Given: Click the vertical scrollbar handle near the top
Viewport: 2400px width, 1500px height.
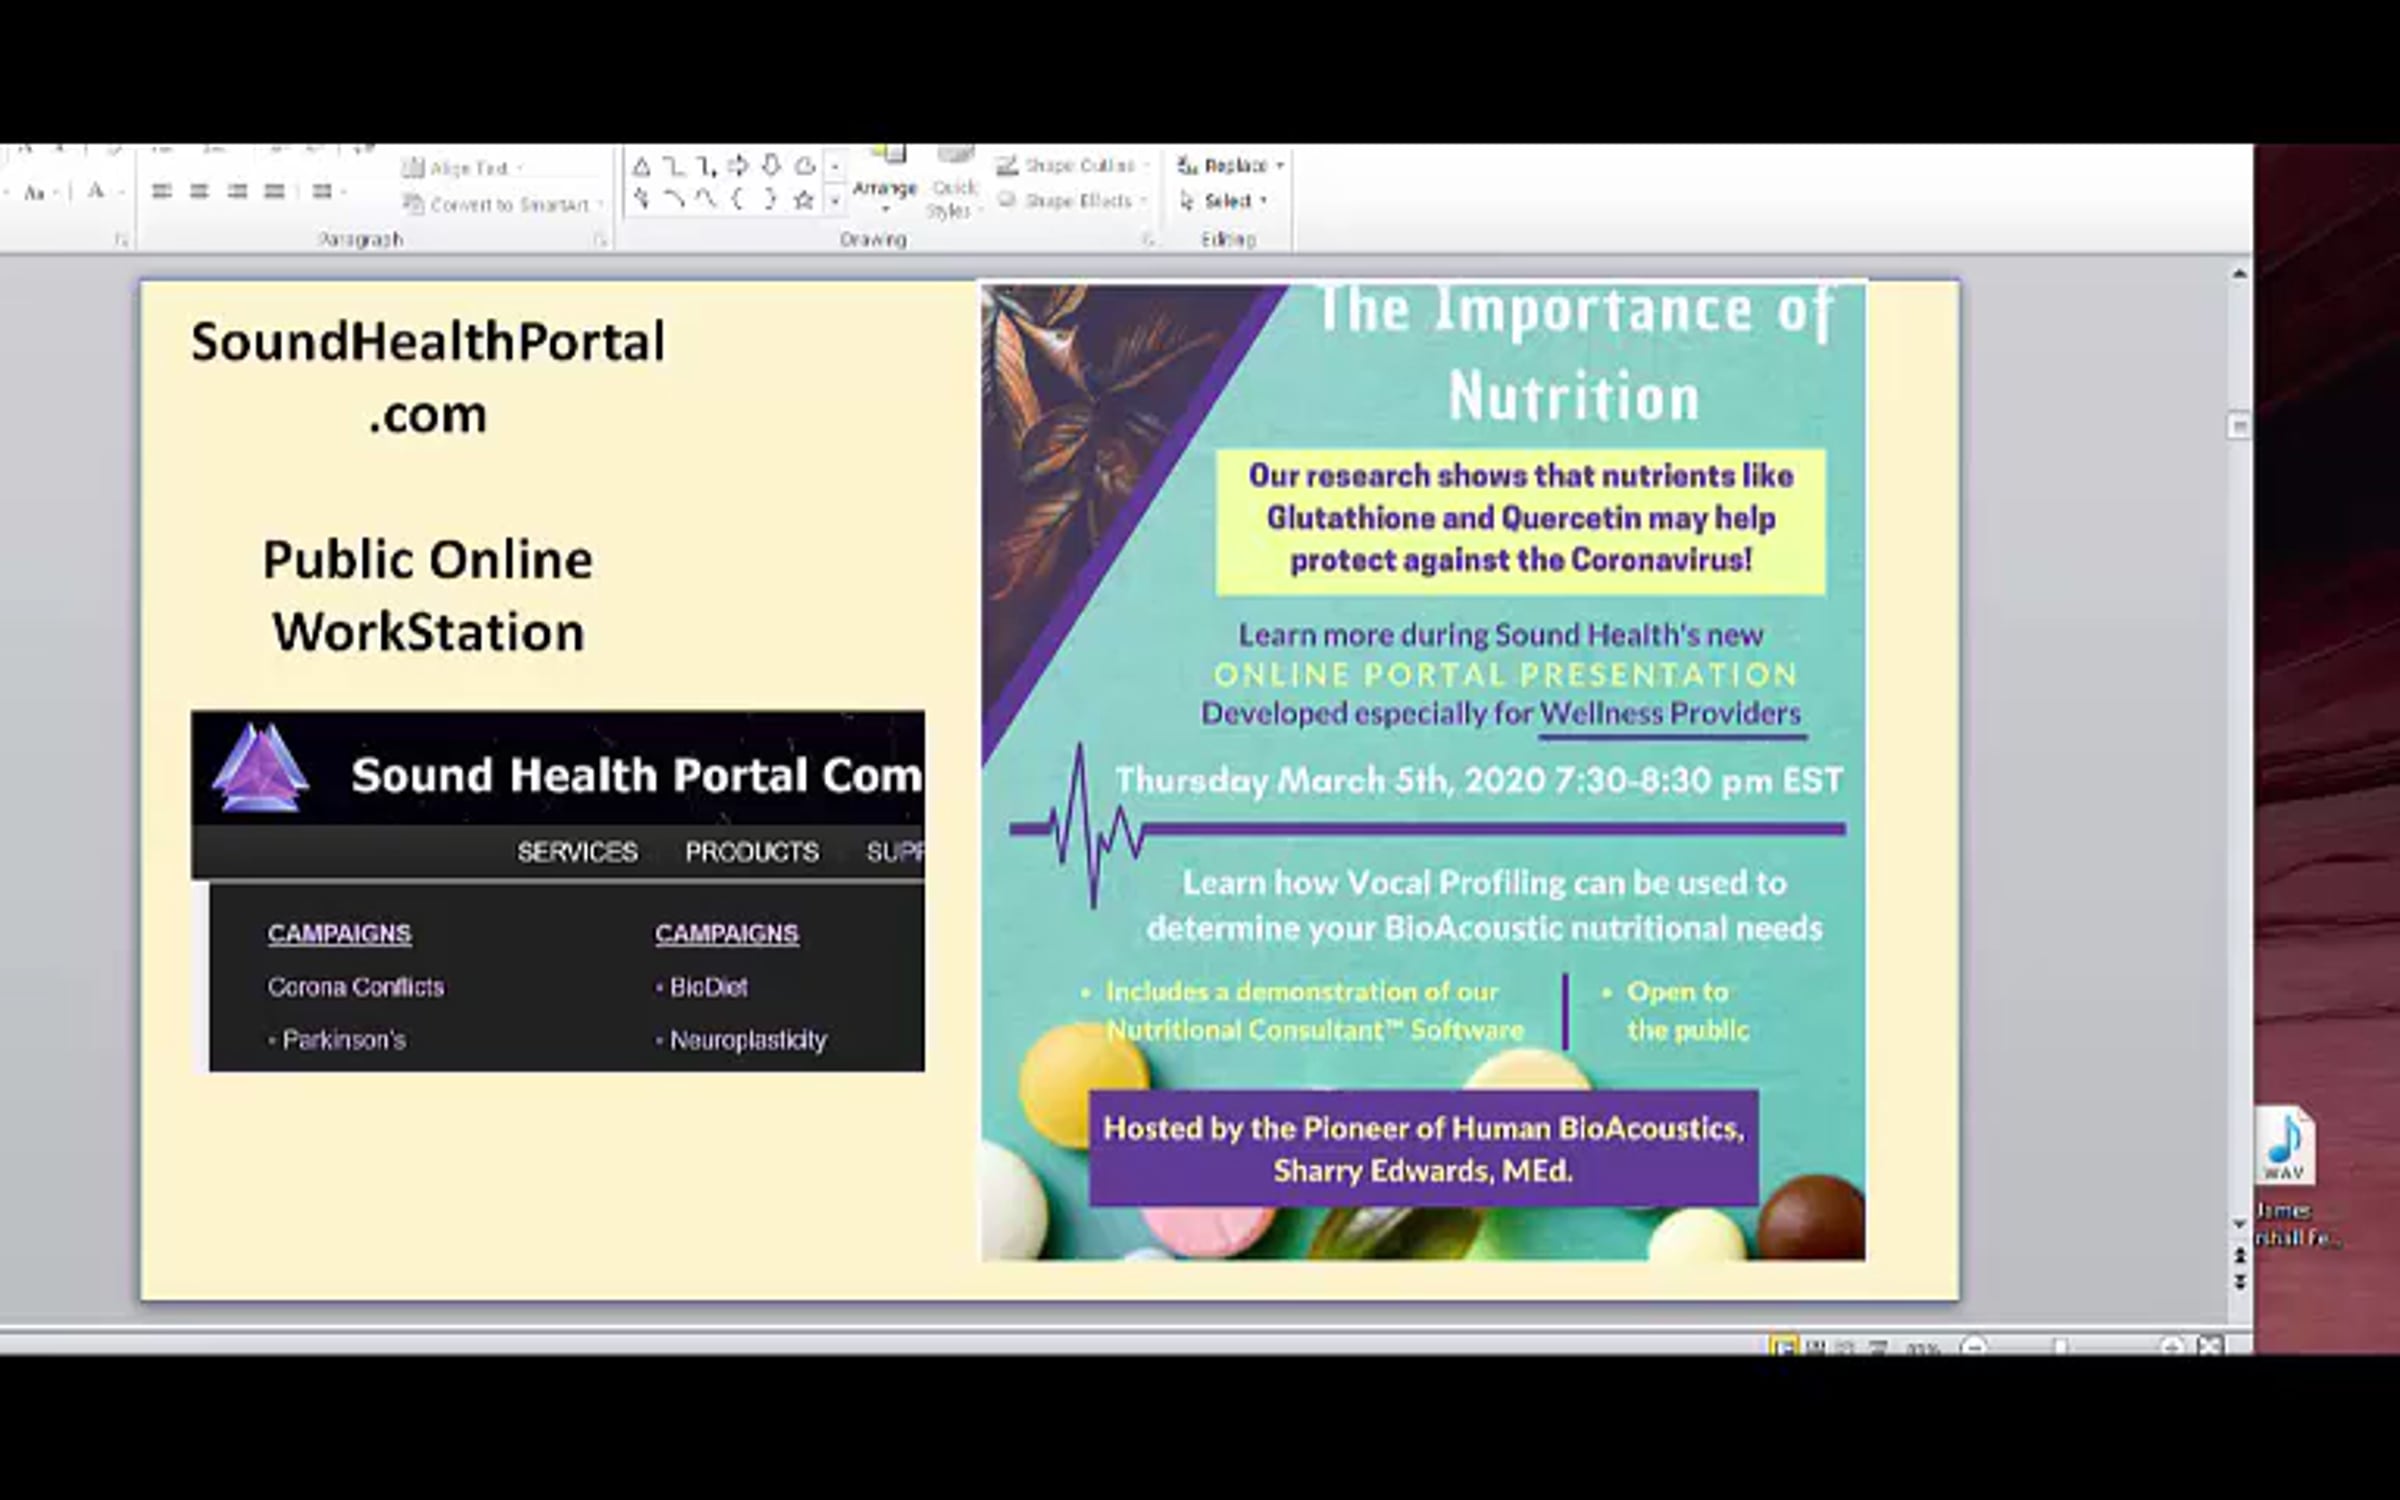Looking at the screenshot, I should (2240, 426).
